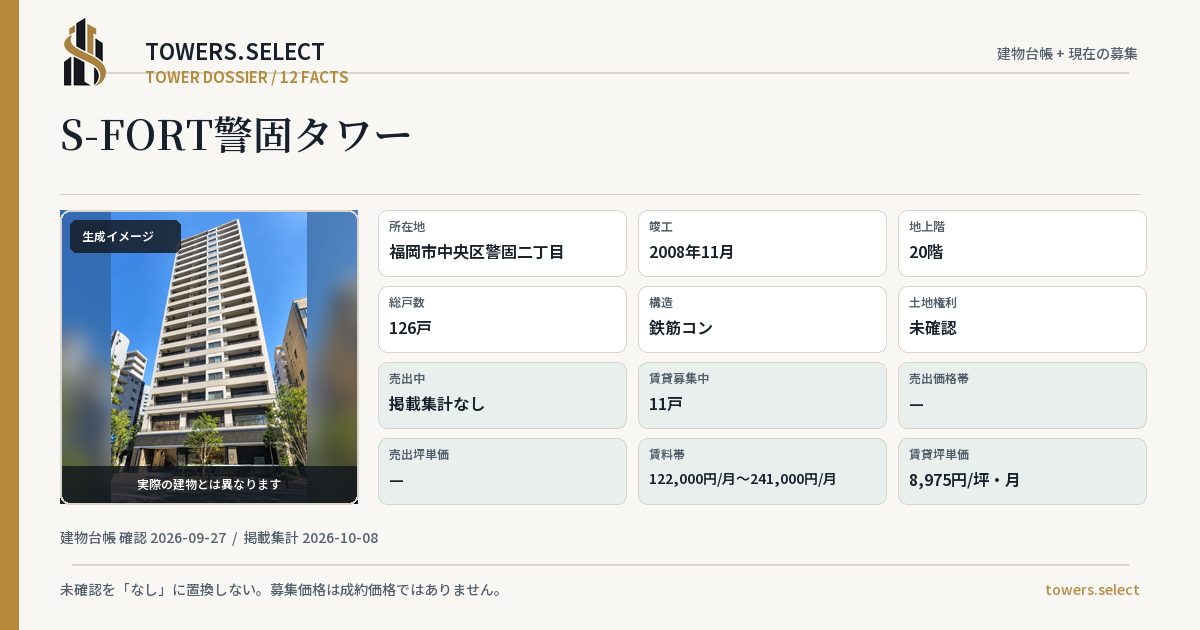Click the 8,975円/坪・月 rent unit price value
Screen dimensions: 1200x630
pos(964,480)
